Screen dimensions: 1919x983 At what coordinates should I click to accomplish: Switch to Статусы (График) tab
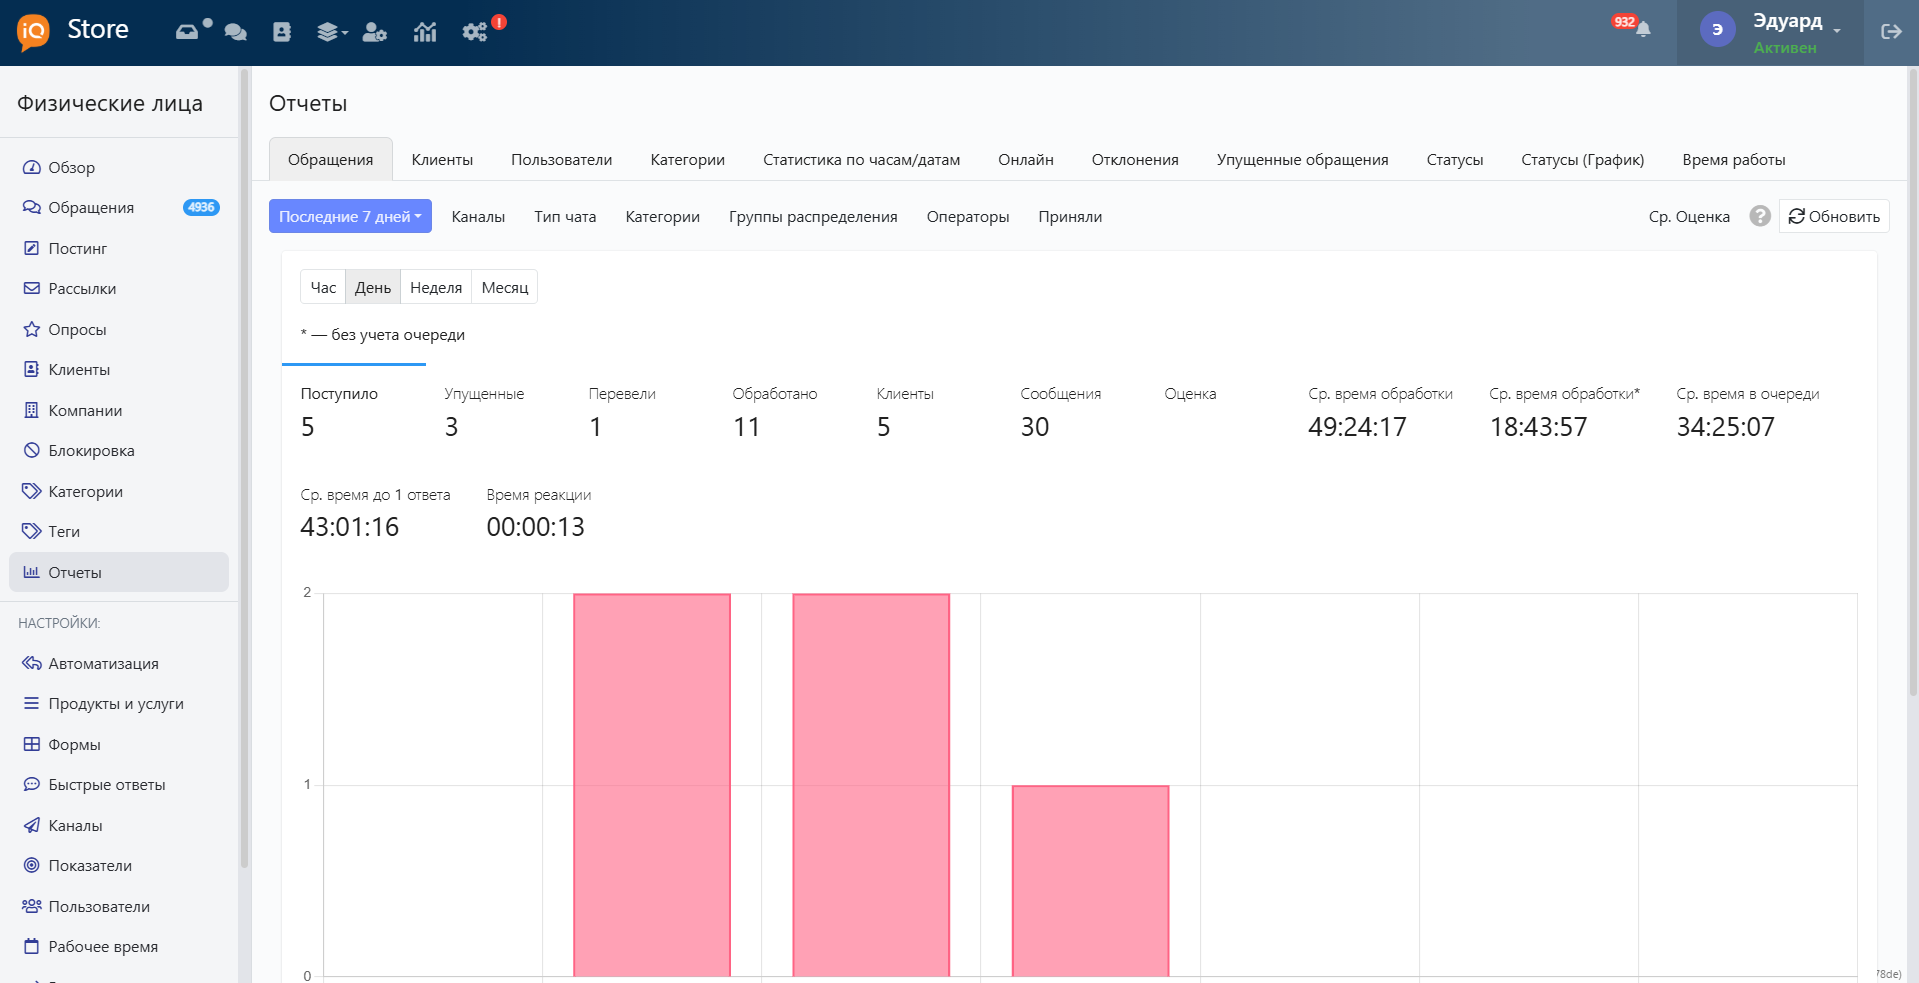click(1583, 159)
